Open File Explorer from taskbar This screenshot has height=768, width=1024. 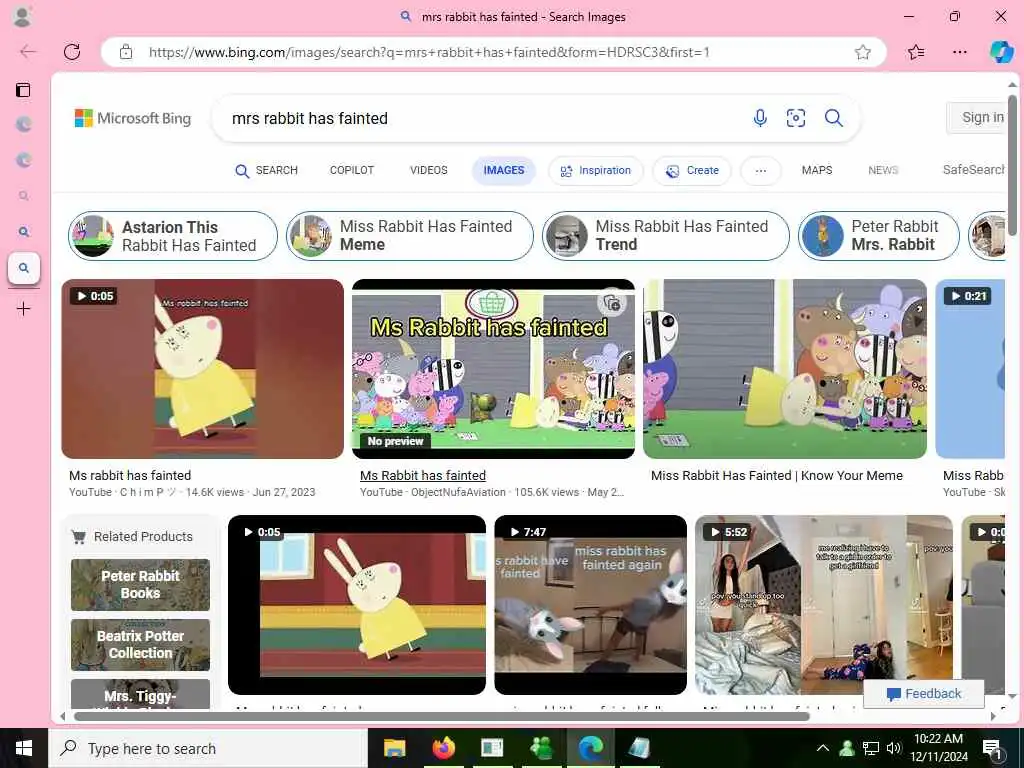pos(394,748)
